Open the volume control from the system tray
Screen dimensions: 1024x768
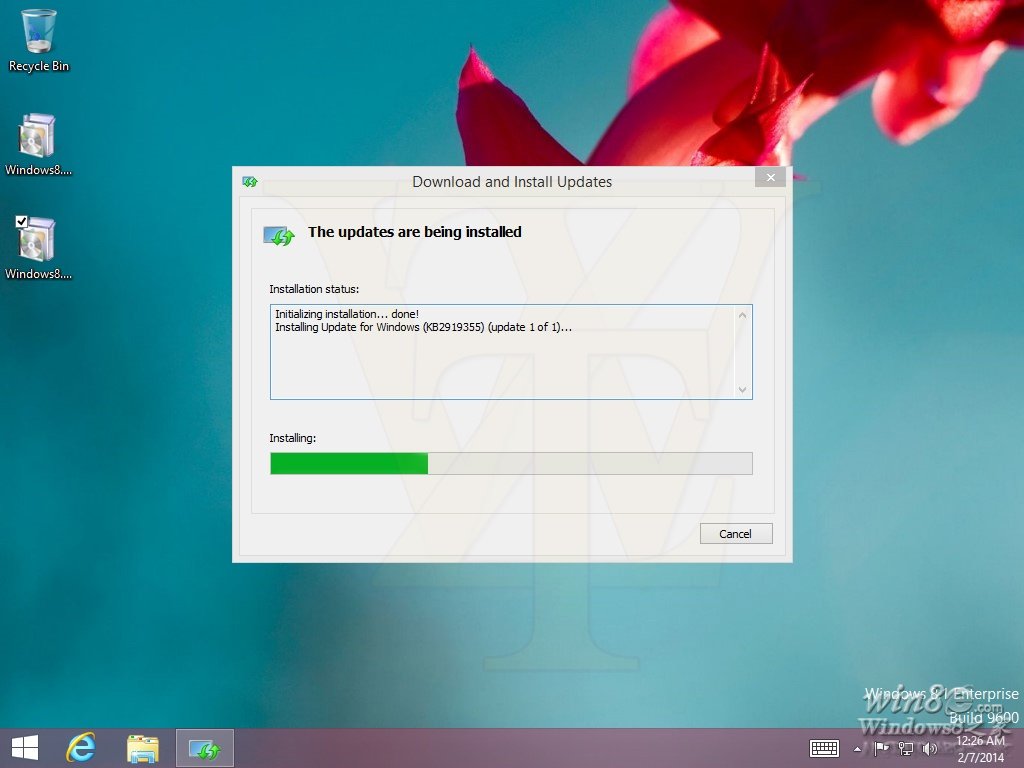click(x=929, y=748)
